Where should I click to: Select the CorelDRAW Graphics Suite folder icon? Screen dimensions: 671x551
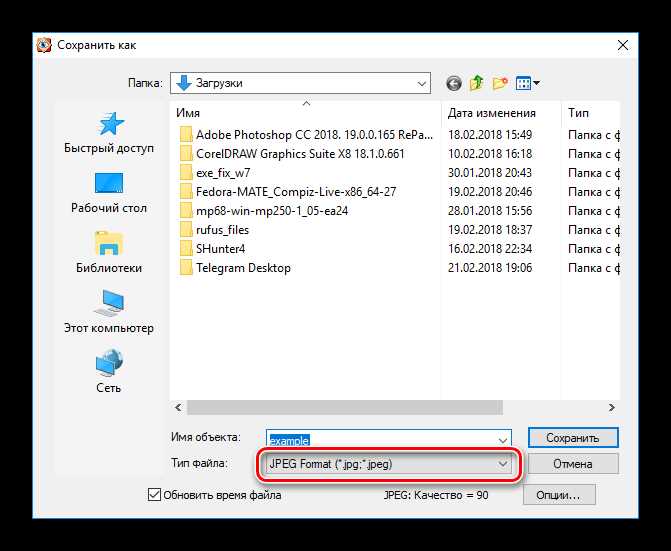186,154
